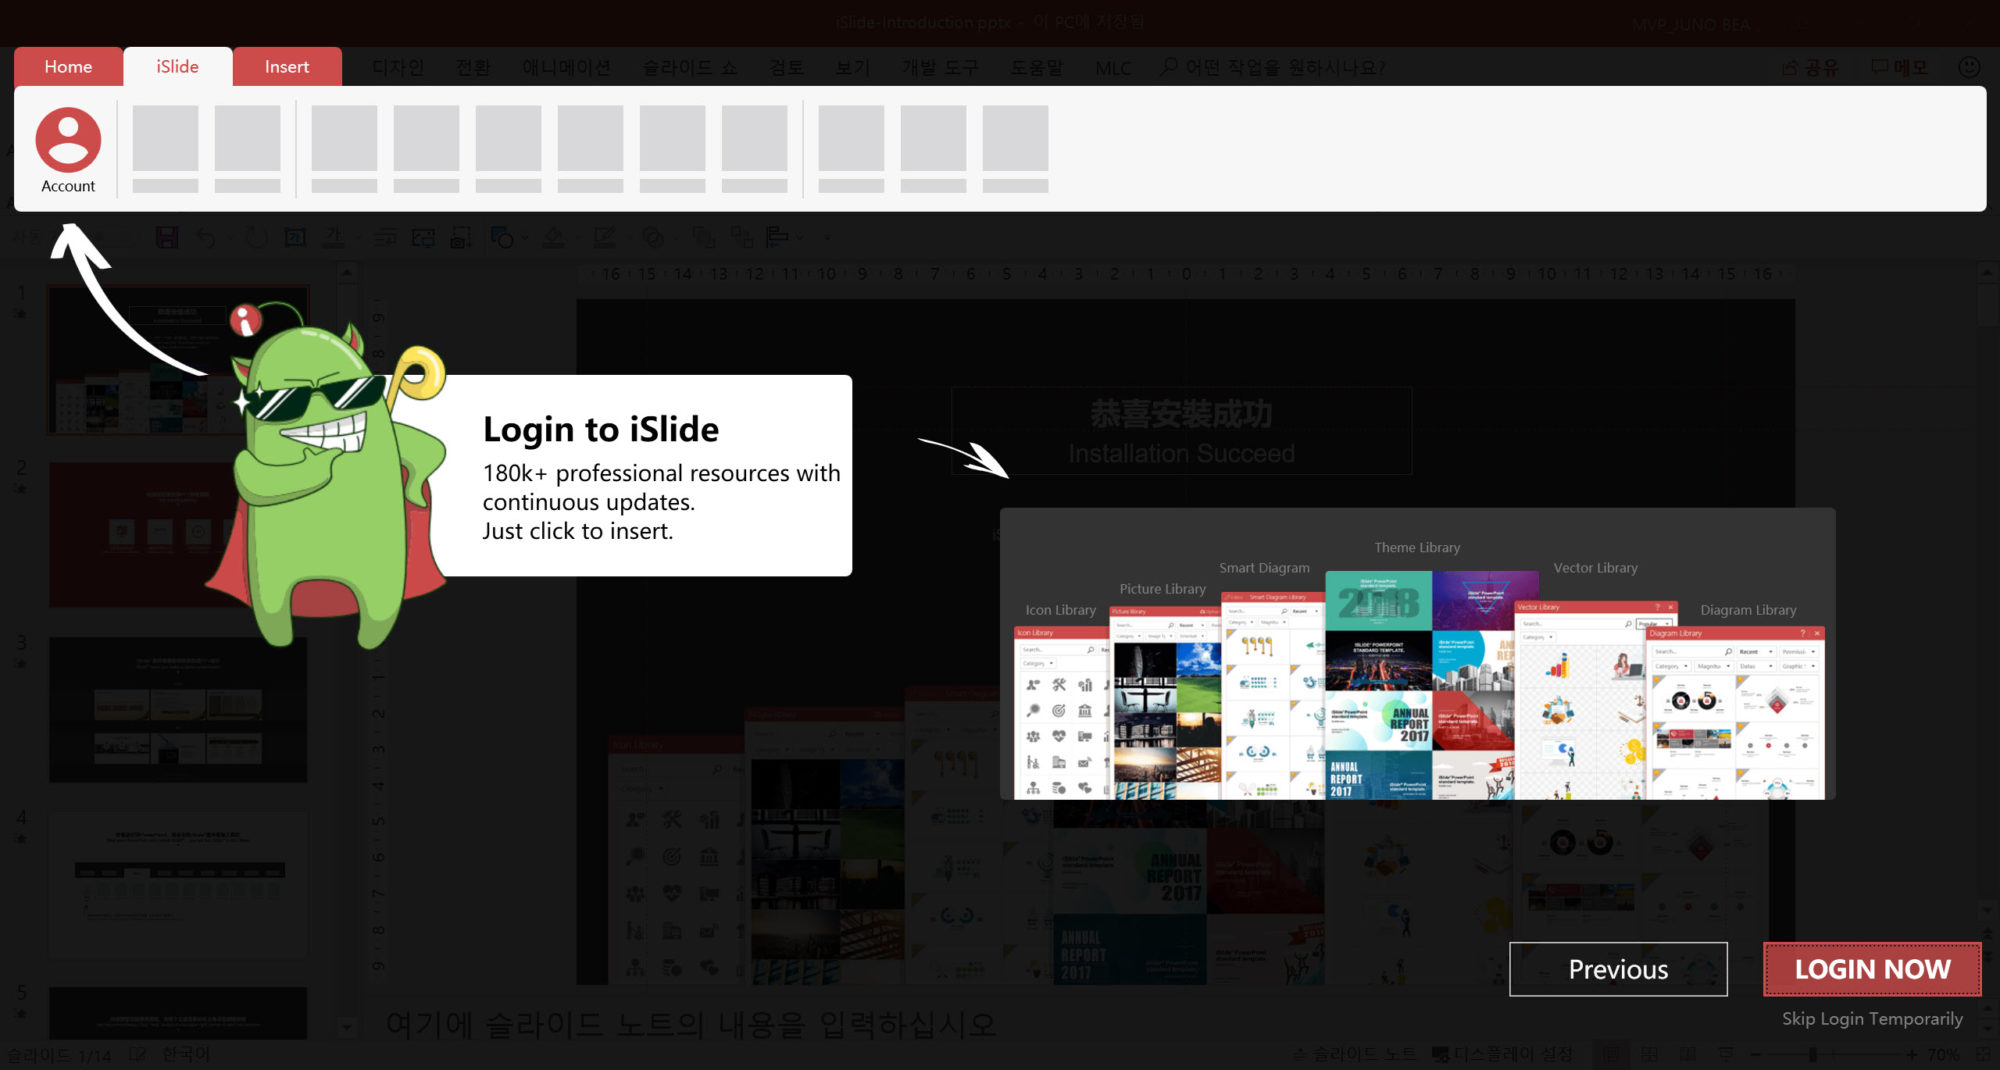The image size is (2000, 1070).
Task: Open the Insert tab
Action: pyautogui.click(x=287, y=67)
